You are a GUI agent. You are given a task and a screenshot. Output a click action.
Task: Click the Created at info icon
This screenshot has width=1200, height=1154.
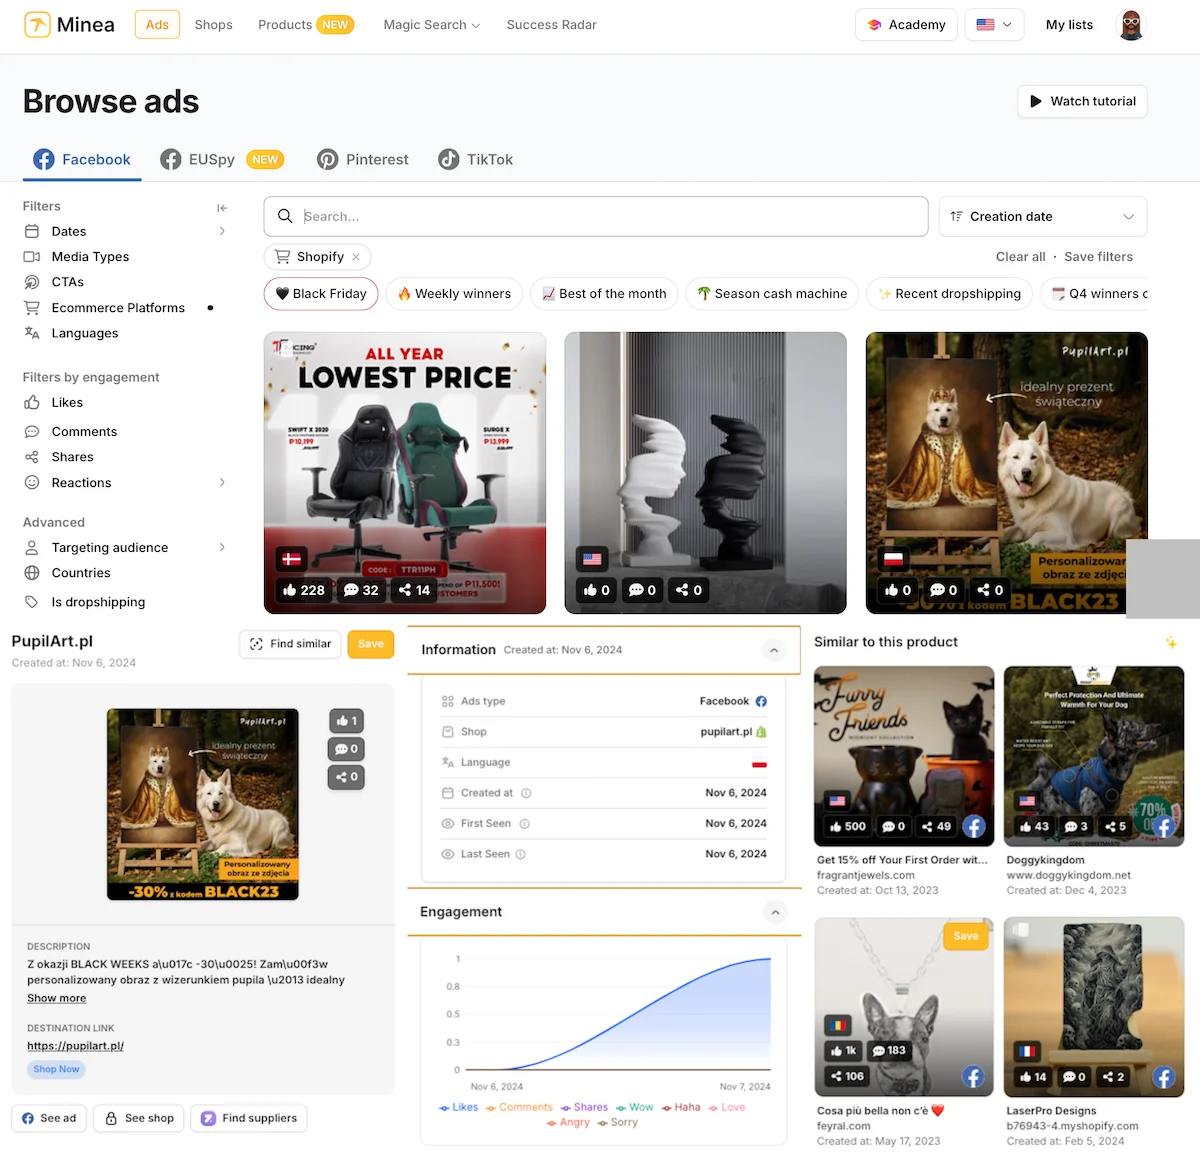tap(526, 793)
